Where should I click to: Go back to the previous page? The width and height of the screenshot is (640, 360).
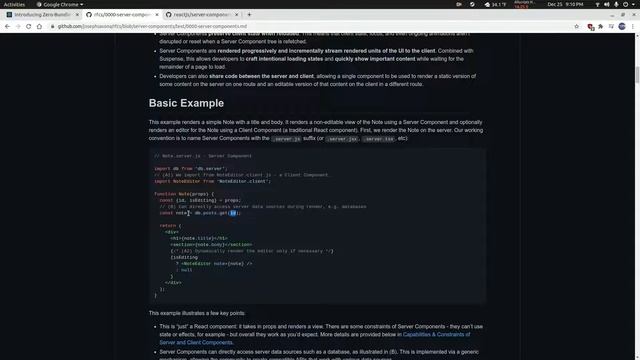[x=7, y=27]
